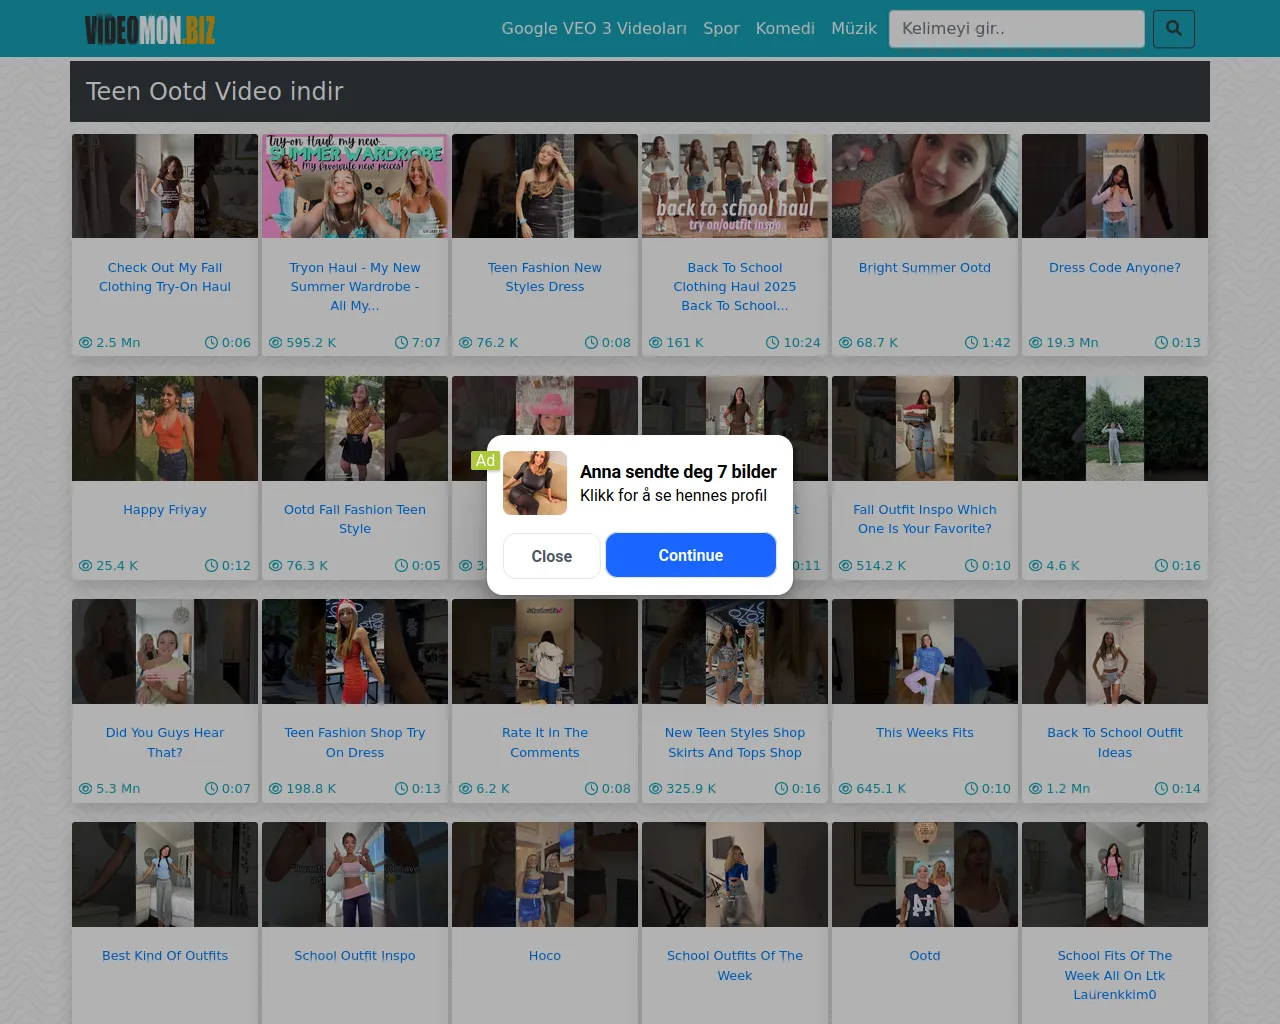The image size is (1280, 1024).
Task: Open the Komedi category
Action: [785, 29]
